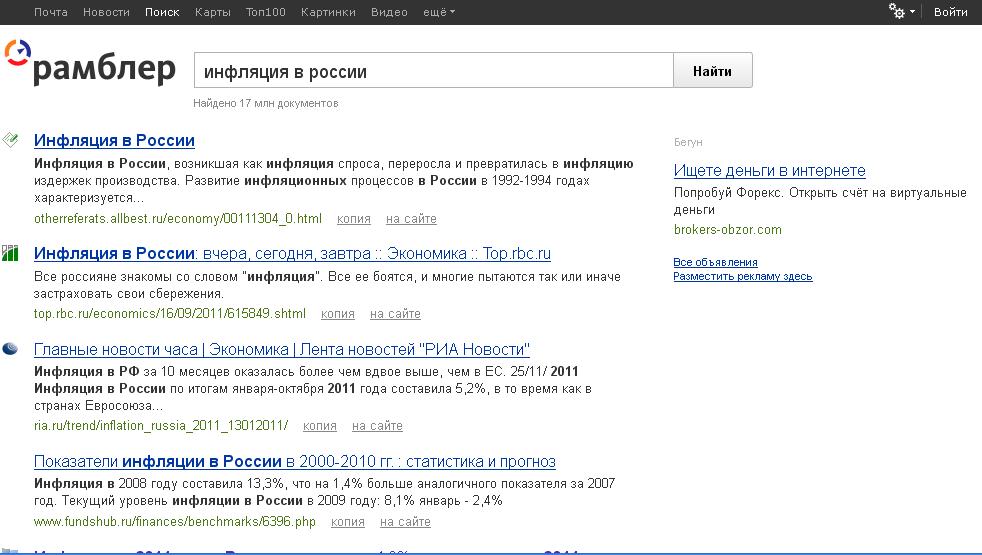The image size is (982, 555).
Task: Click the RIA Novosti favicon beside third result
Action: 10,348
